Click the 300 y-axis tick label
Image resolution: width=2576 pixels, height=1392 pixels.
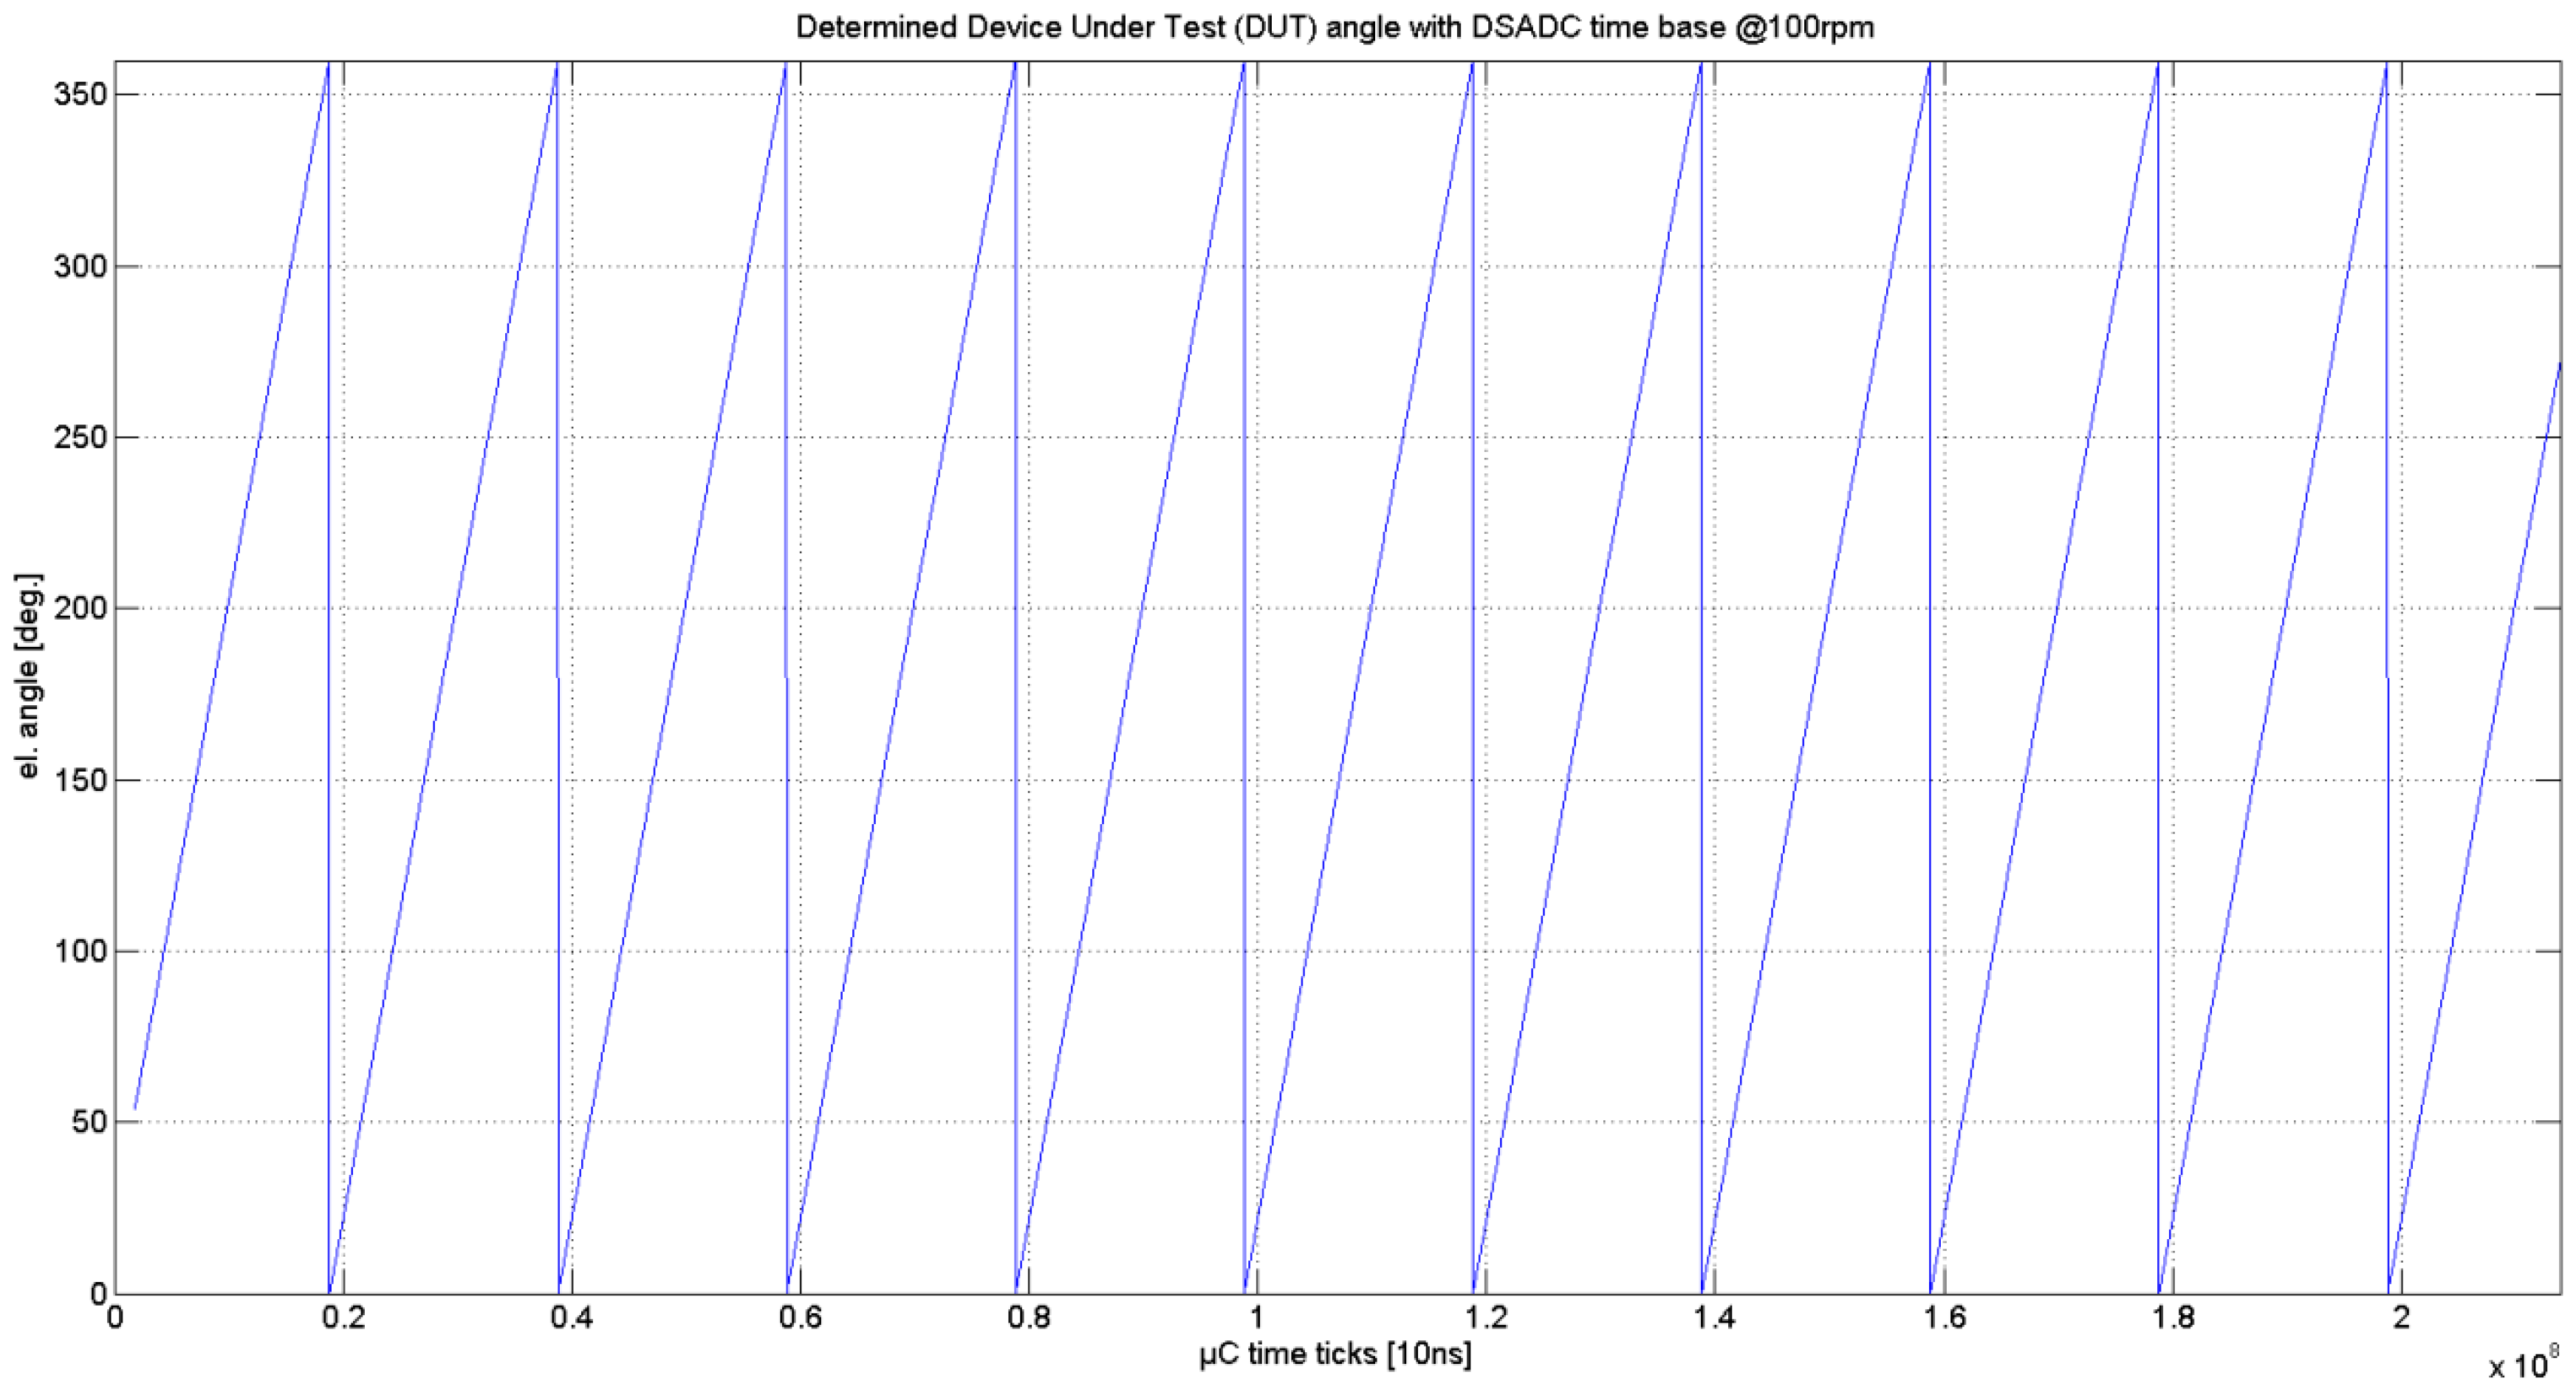coord(80,266)
